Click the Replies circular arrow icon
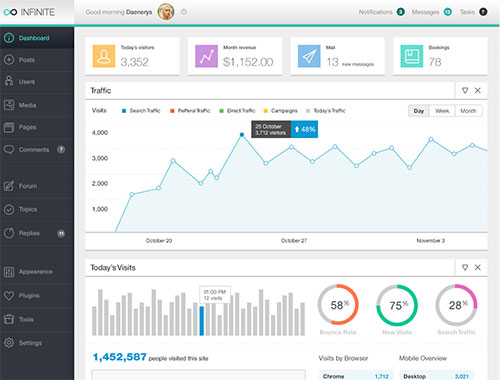 click(x=9, y=233)
